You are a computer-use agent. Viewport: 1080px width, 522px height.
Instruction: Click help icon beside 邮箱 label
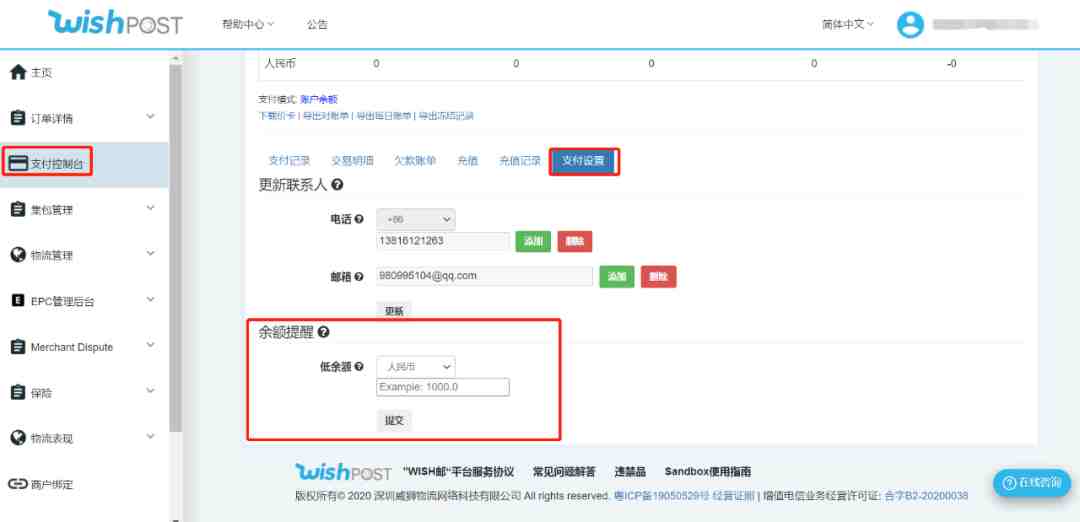click(x=358, y=277)
